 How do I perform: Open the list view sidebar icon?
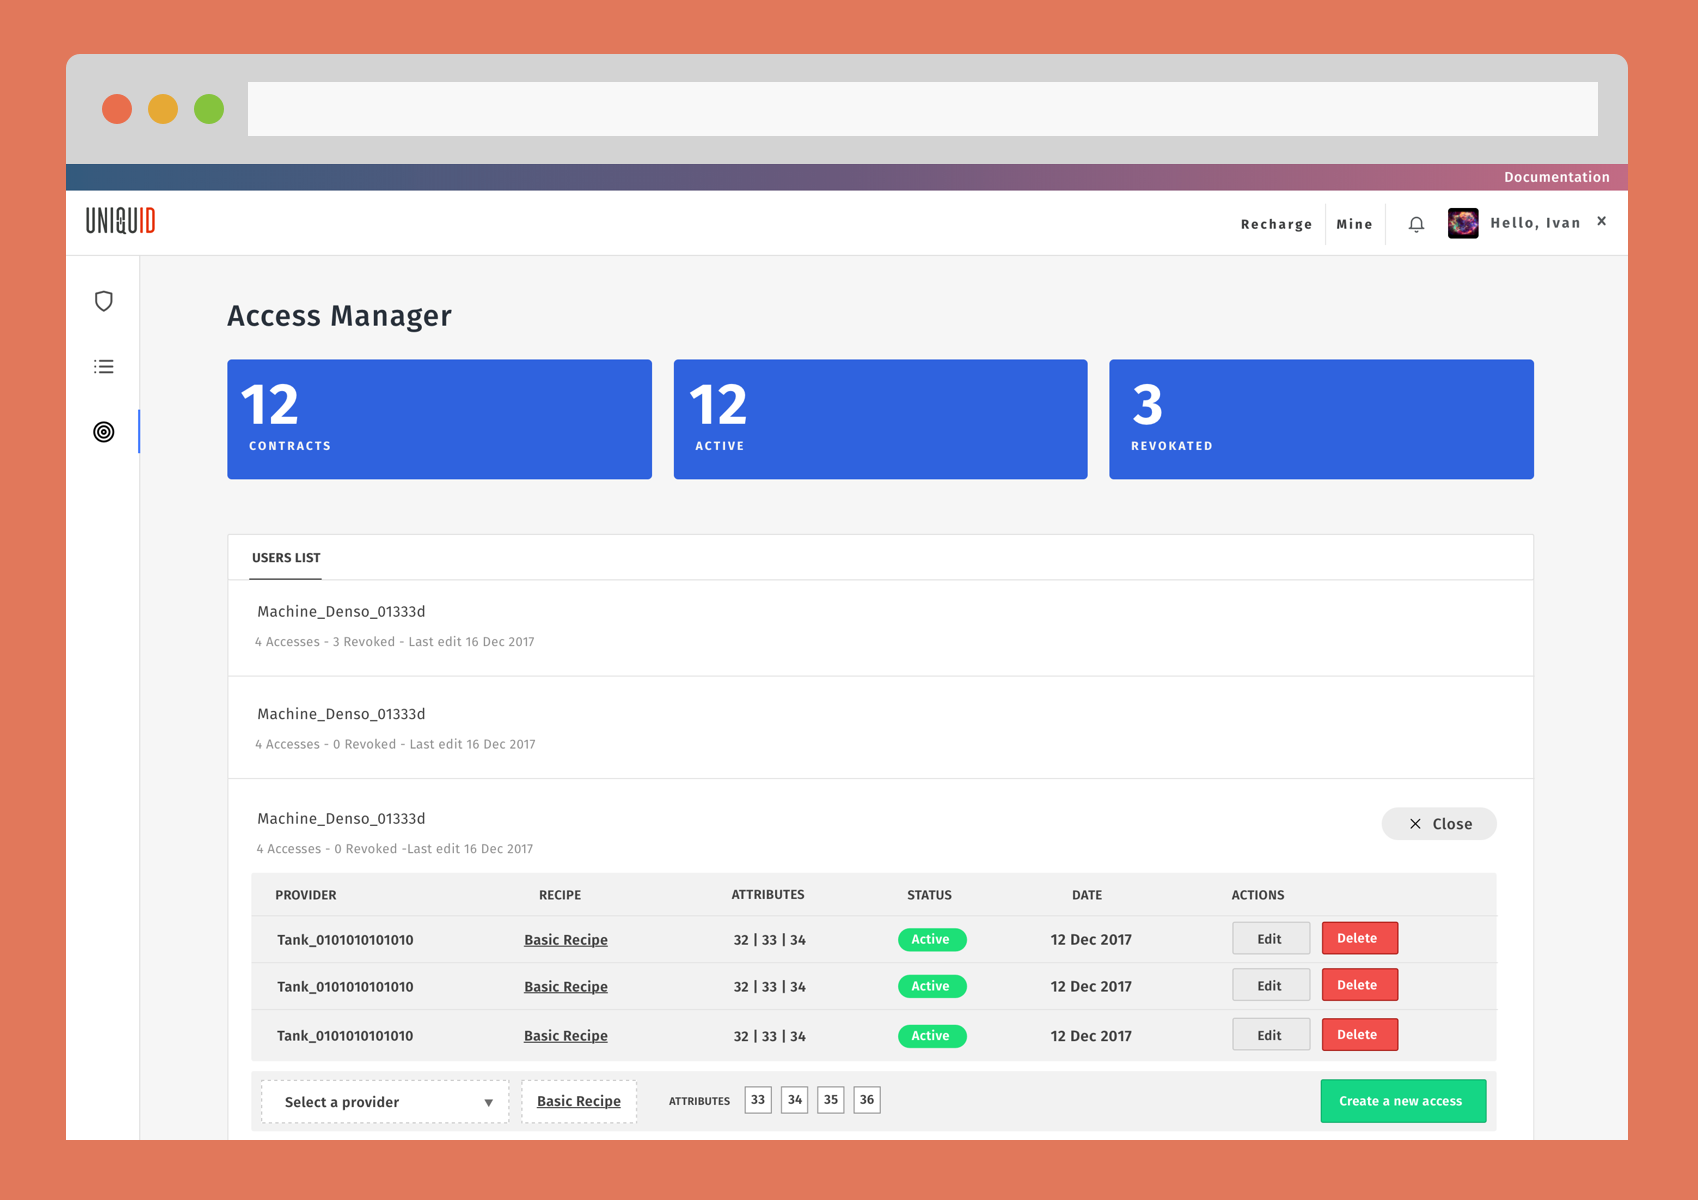(x=104, y=367)
